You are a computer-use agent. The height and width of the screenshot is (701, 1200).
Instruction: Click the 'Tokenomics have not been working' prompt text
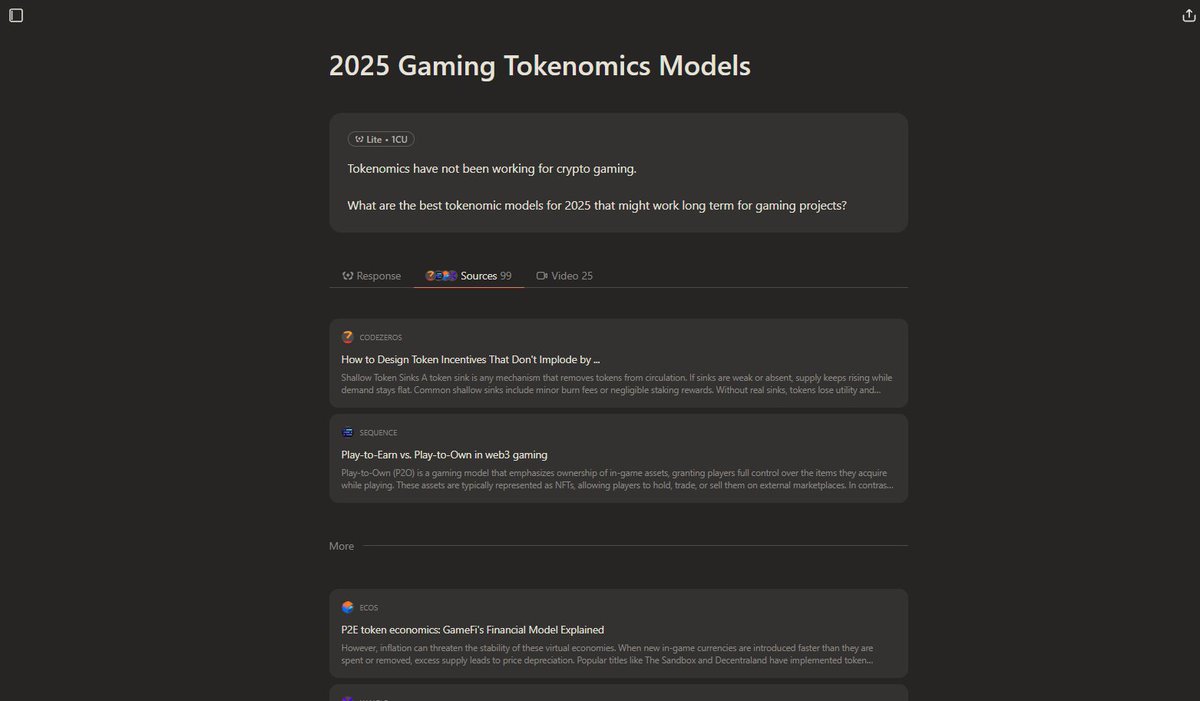pyautogui.click(x=492, y=168)
